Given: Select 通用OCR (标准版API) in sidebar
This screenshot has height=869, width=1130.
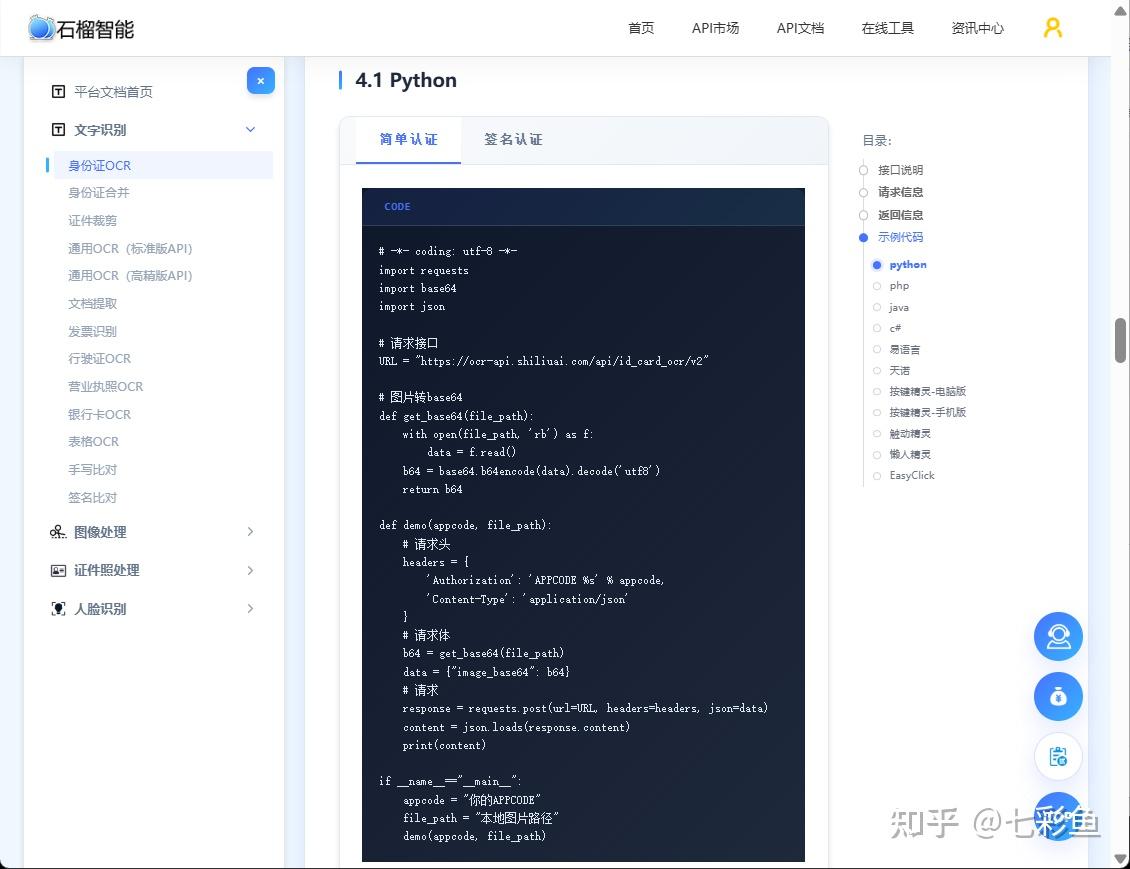Looking at the screenshot, I should coord(130,249).
